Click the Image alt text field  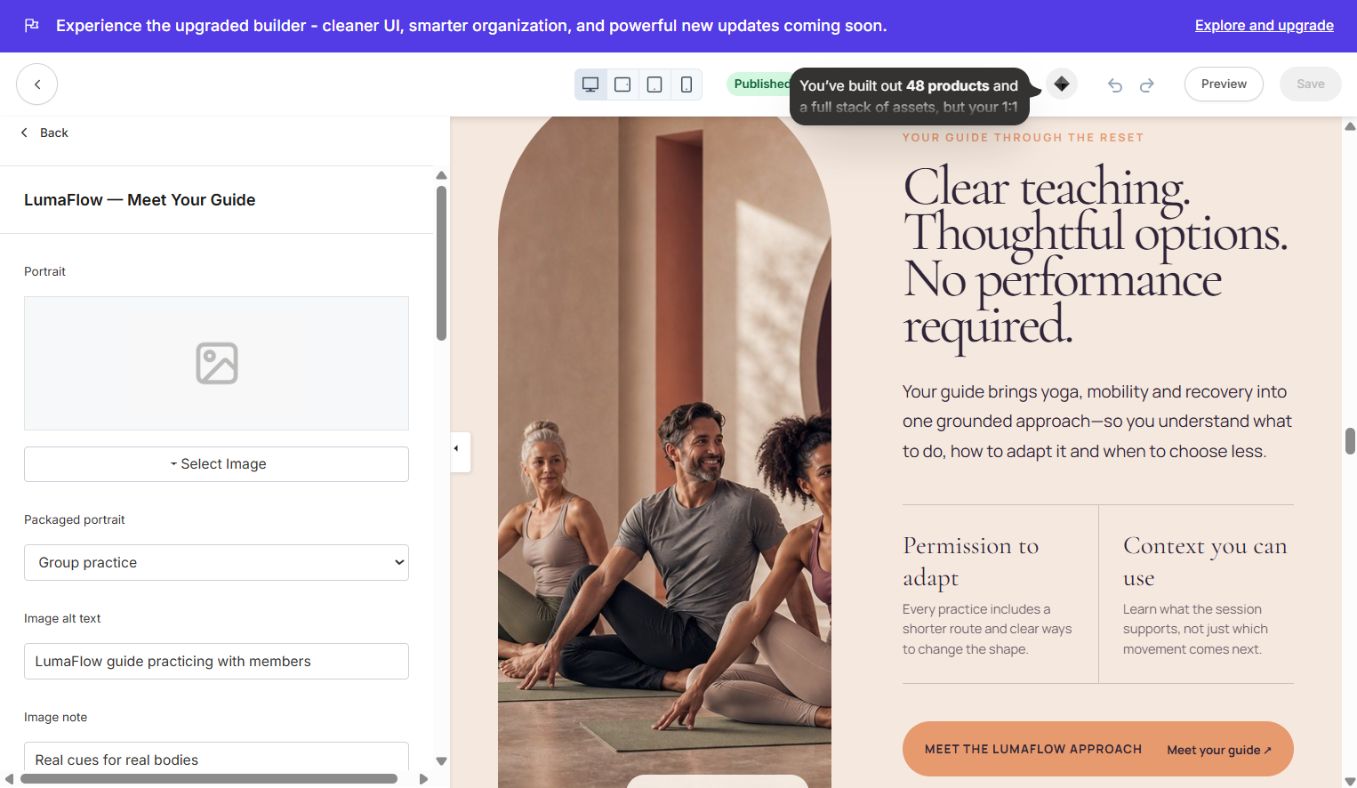[x=216, y=661]
